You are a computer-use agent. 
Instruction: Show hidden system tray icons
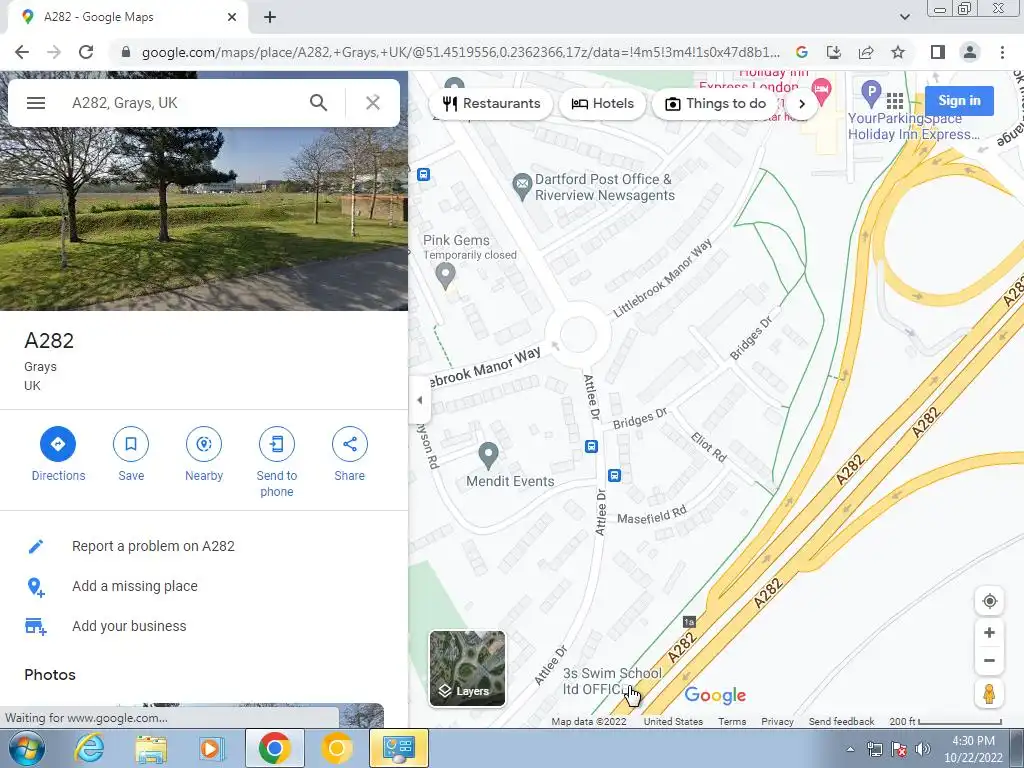point(850,750)
